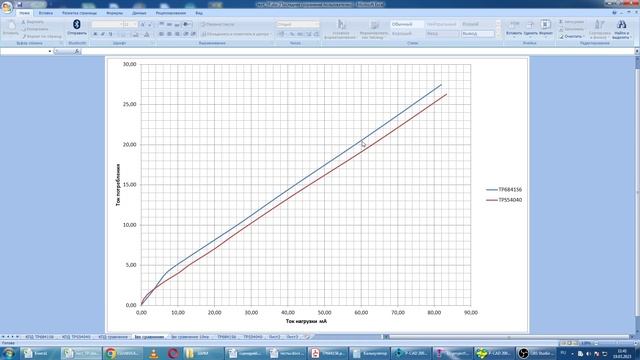The image size is (640, 360).
Task: Switch to the Формулы ribbon tab
Action: click(115, 13)
